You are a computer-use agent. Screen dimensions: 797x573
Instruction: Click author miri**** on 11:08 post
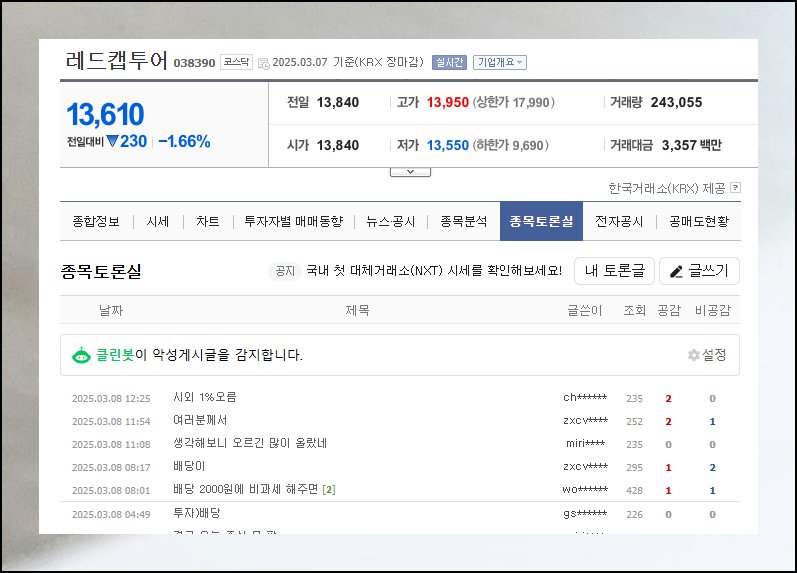point(586,443)
